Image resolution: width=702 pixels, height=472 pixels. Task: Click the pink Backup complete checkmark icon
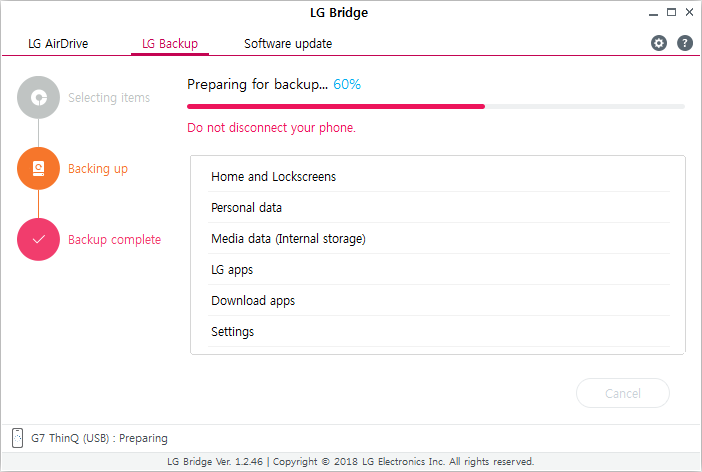(x=39, y=240)
